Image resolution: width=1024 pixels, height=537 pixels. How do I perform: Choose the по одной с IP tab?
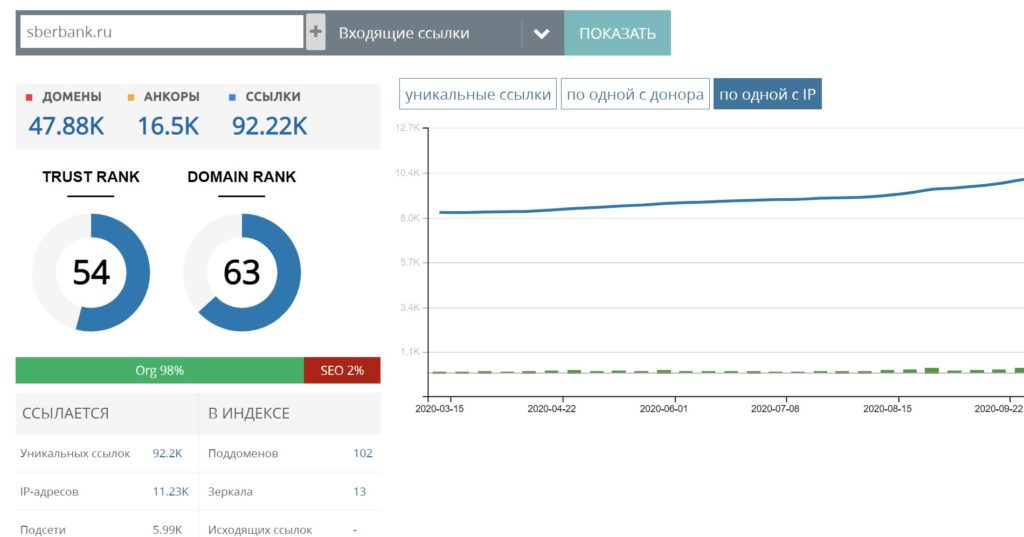[767, 95]
